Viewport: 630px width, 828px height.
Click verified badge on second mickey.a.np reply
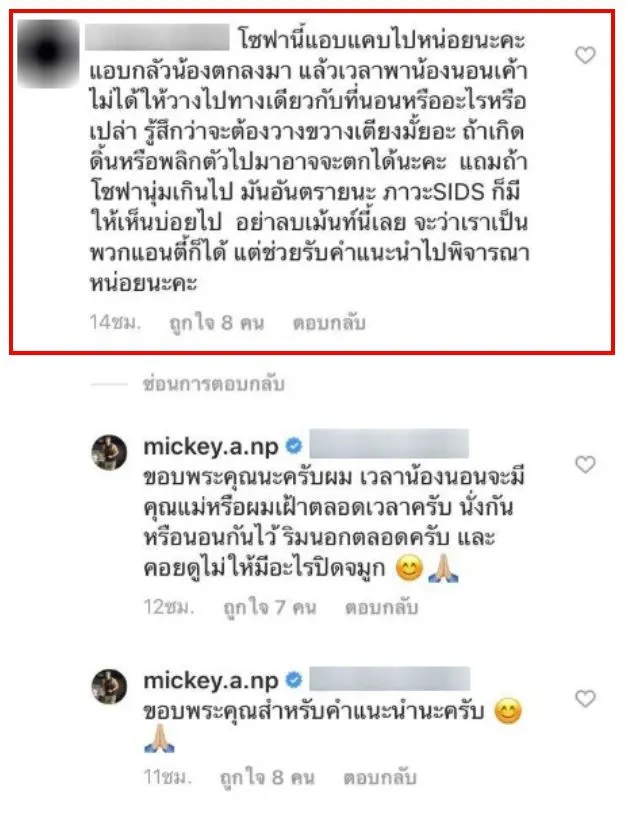pyautogui.click(x=294, y=680)
